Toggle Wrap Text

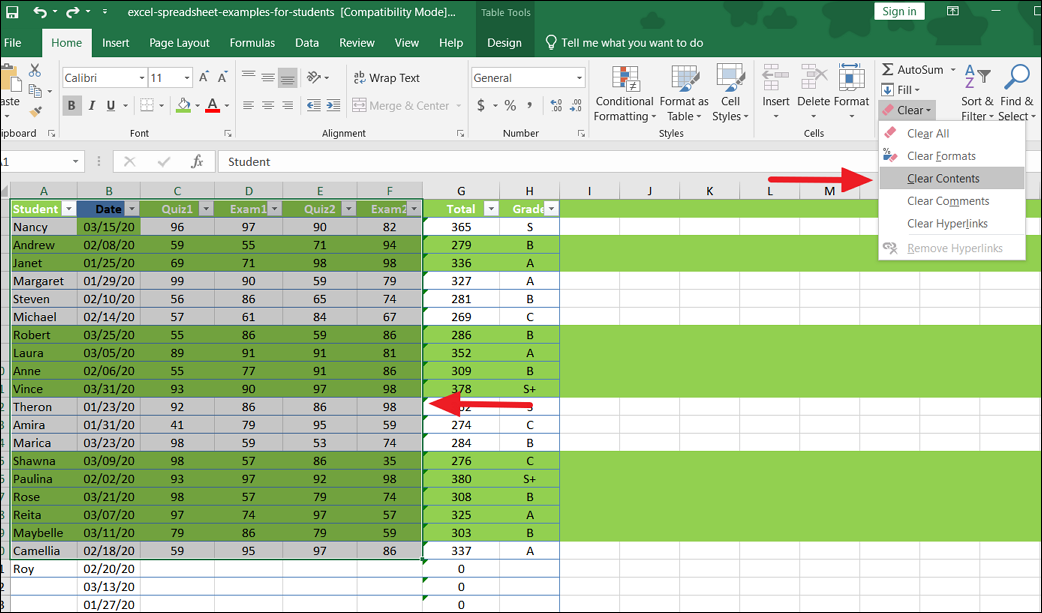tap(386, 78)
